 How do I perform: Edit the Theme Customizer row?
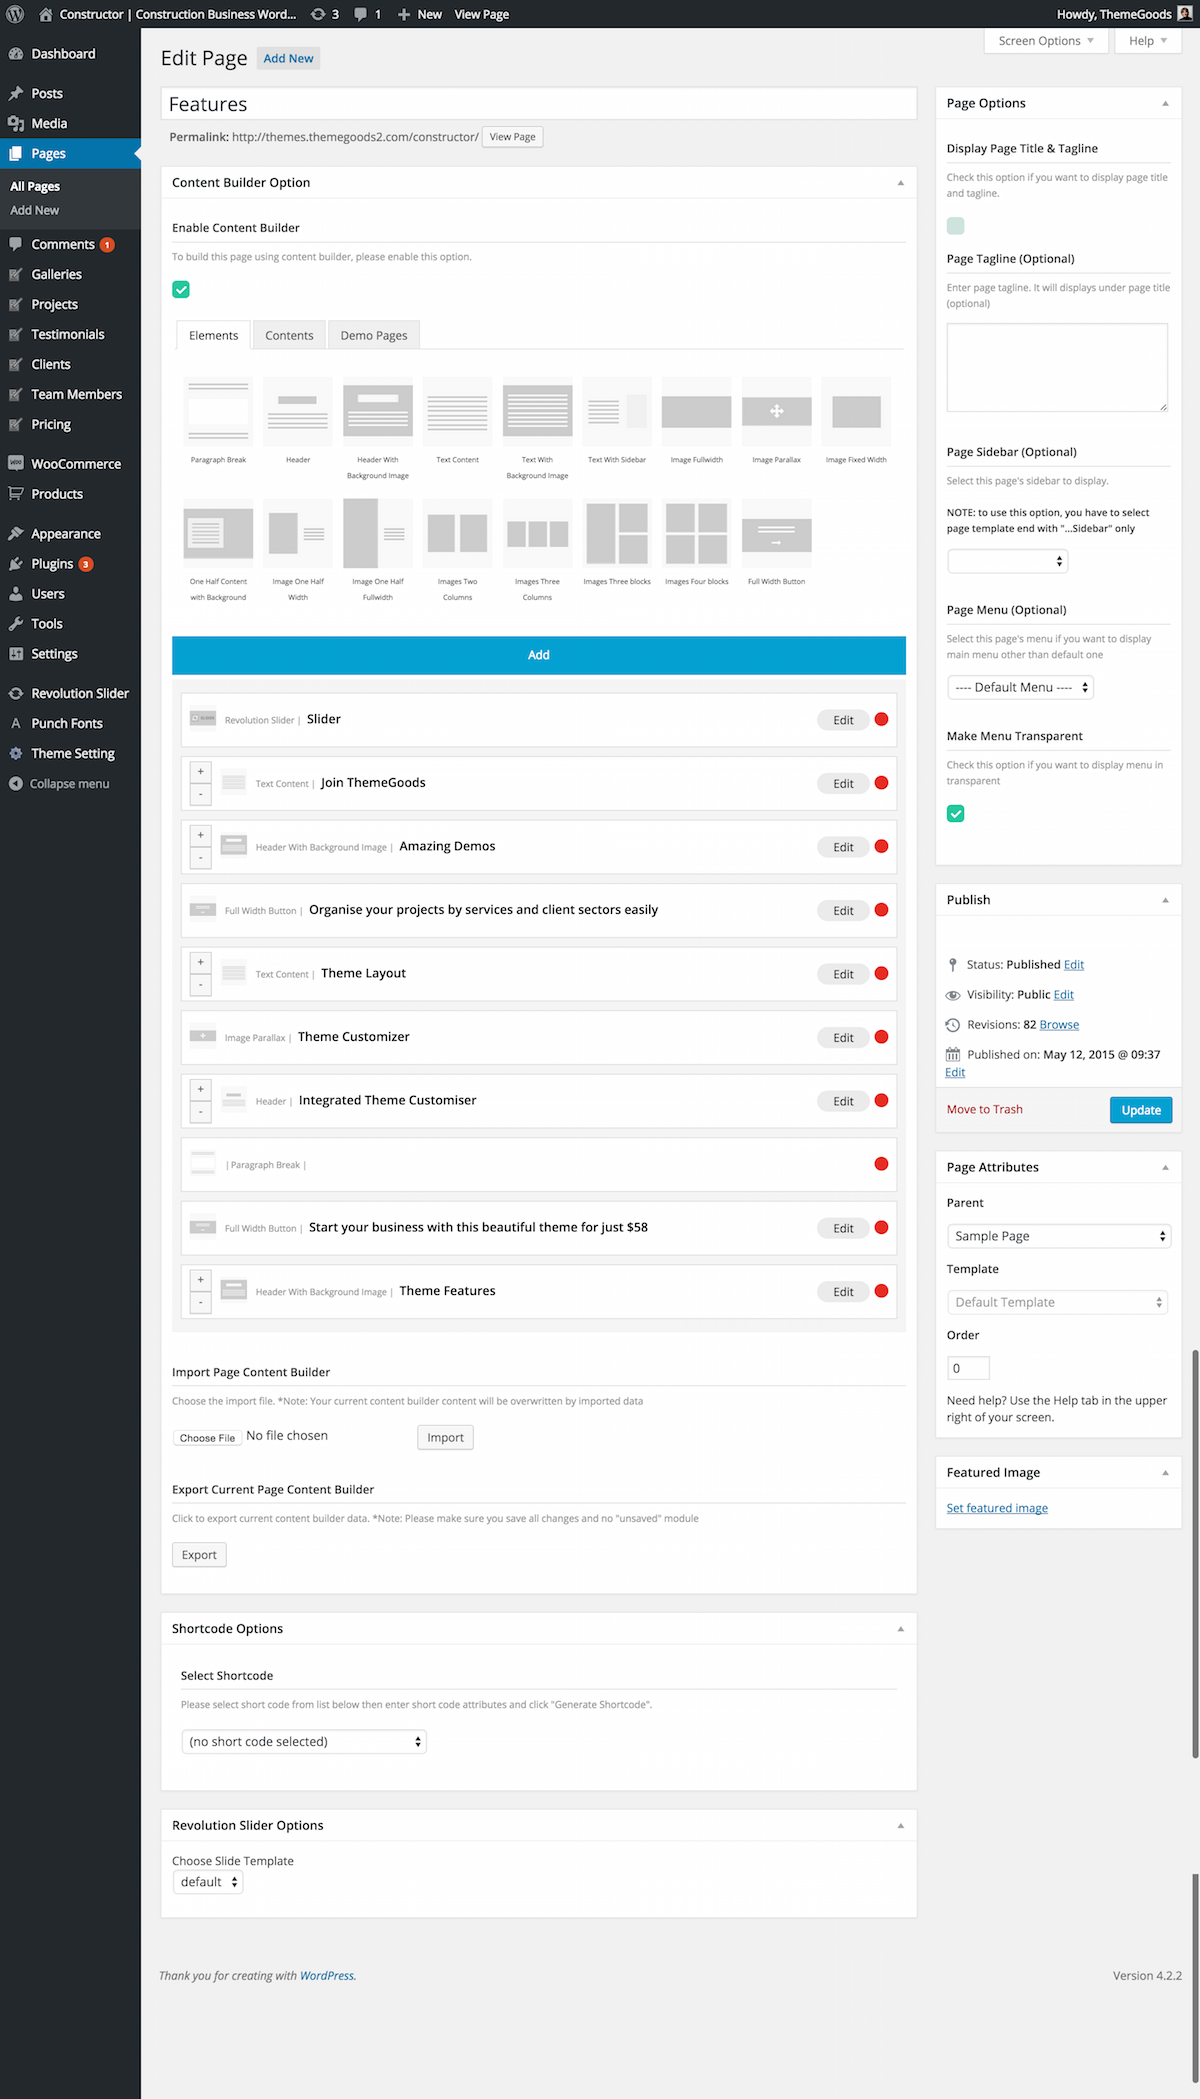(843, 1038)
